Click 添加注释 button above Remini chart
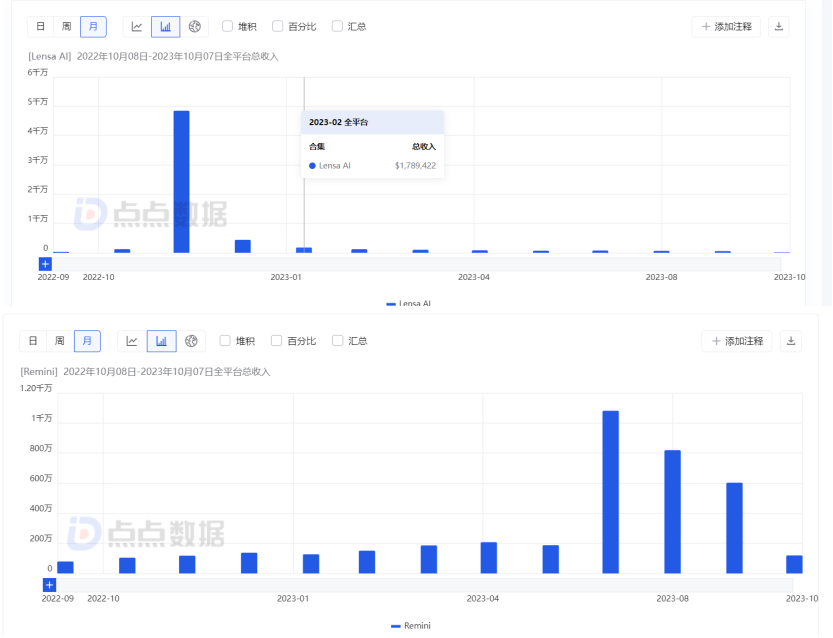Image resolution: width=833 pixels, height=638 pixels. (736, 341)
